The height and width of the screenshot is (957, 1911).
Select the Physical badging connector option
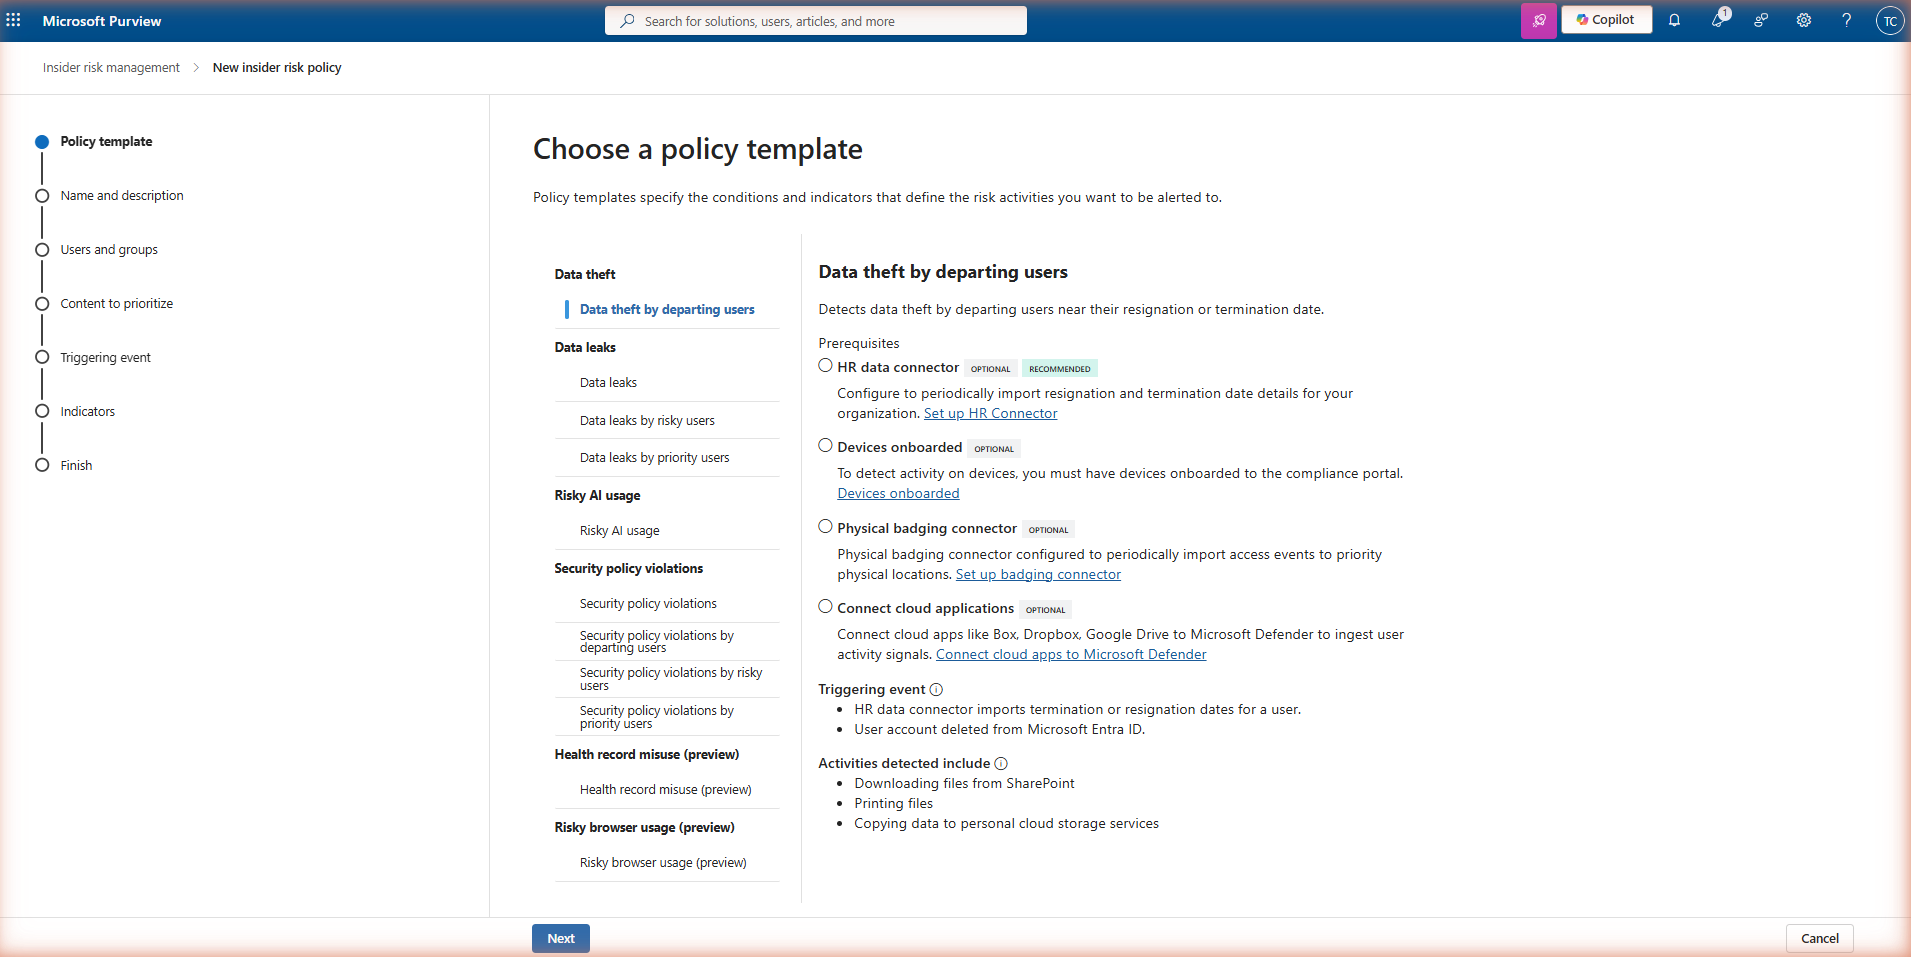[x=825, y=526]
